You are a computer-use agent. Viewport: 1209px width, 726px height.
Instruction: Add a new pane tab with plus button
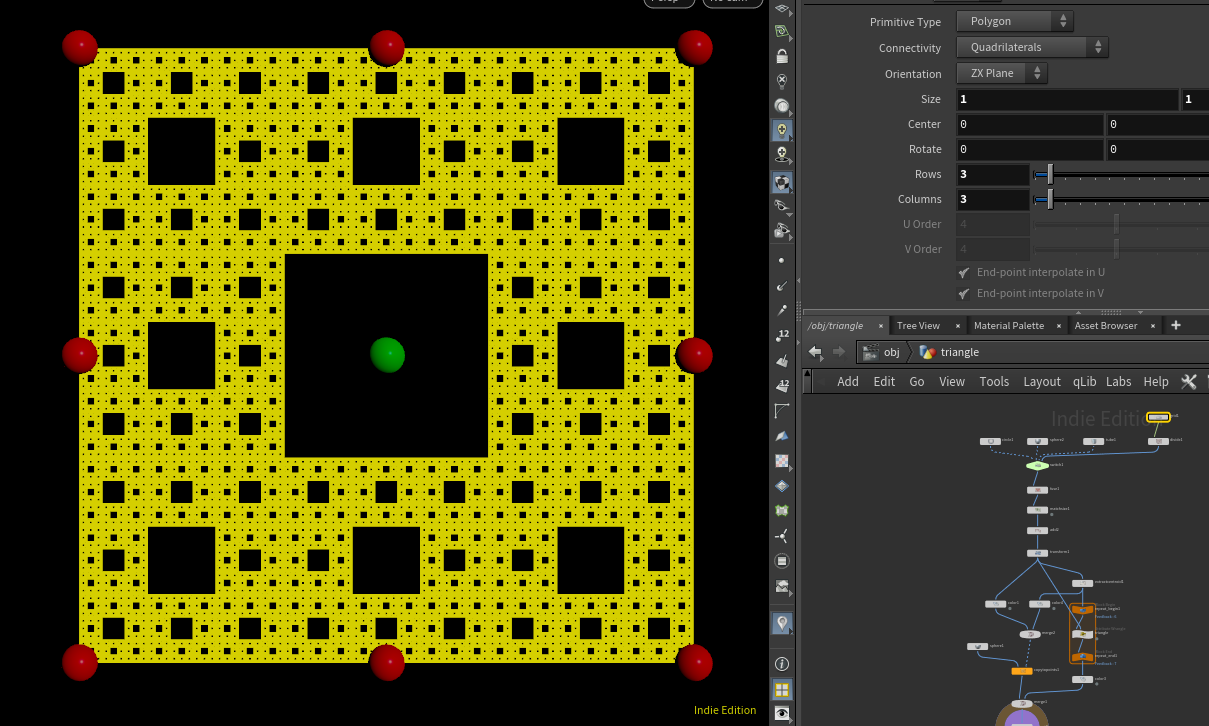coord(1176,325)
